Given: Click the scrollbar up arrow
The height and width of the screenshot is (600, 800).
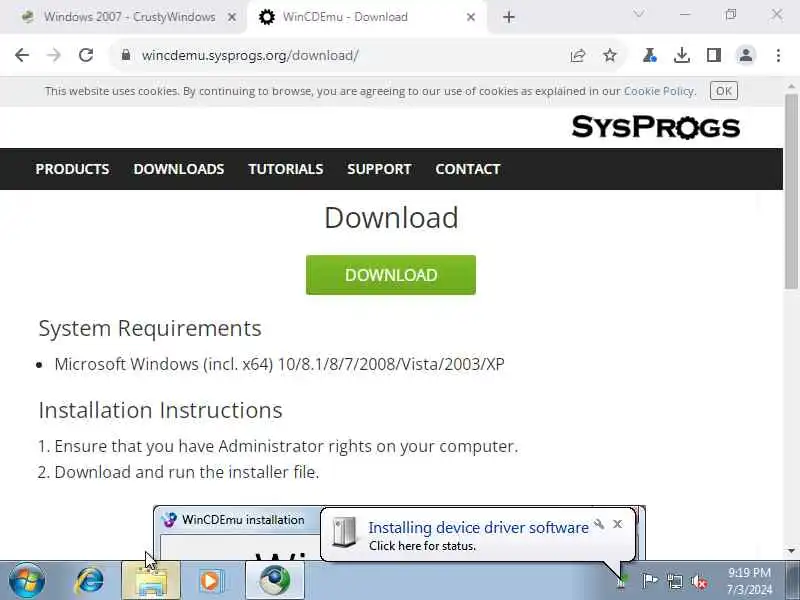Looking at the screenshot, I should [791, 86].
